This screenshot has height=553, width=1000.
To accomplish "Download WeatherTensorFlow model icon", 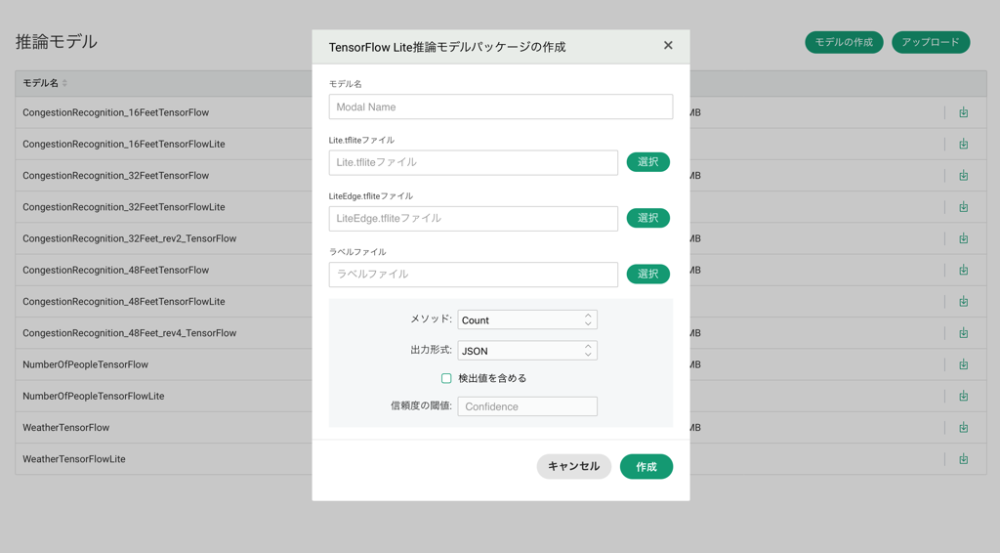I will 963,427.
